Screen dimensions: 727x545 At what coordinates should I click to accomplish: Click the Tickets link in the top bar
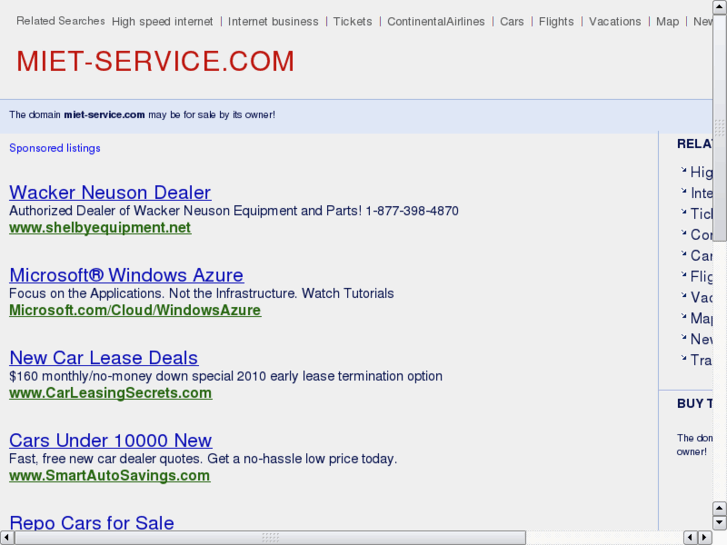tap(352, 22)
